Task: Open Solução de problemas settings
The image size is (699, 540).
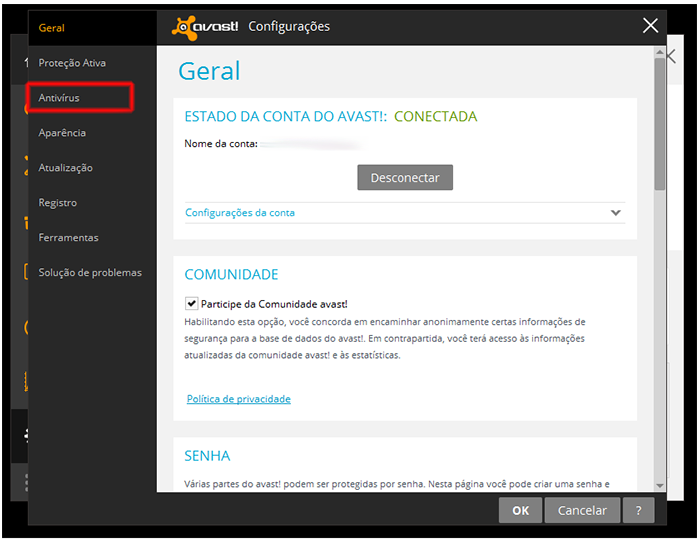Action: click(90, 272)
